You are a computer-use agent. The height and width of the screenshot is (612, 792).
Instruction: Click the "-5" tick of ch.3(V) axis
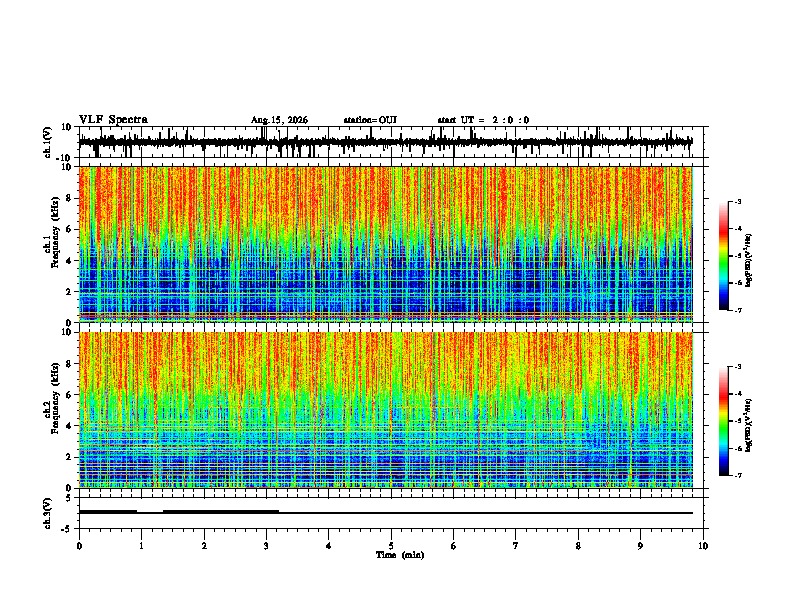point(68,529)
